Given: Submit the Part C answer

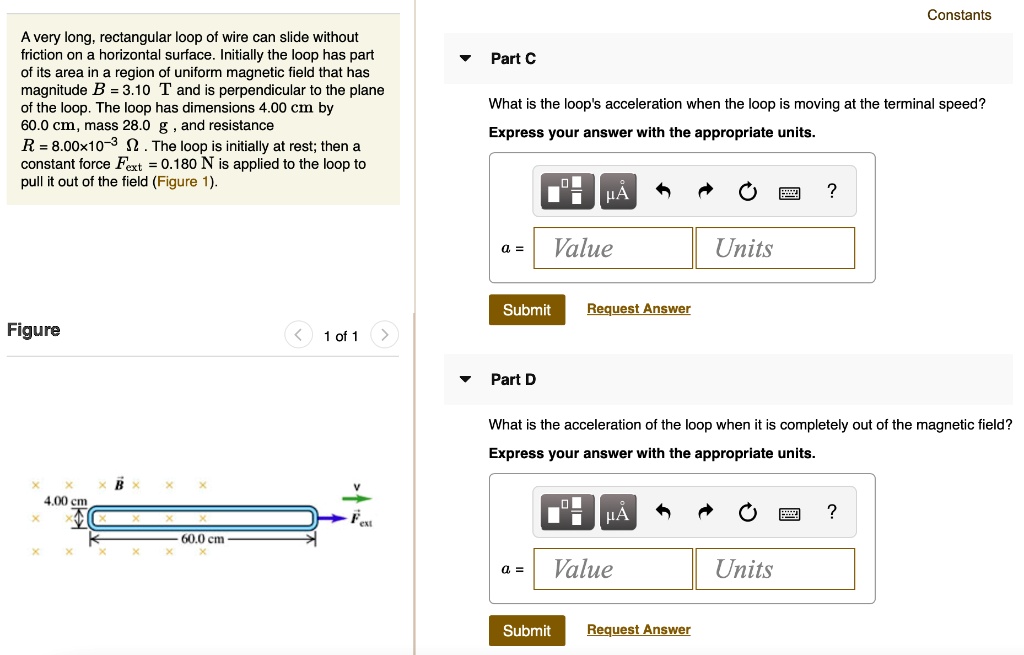Looking at the screenshot, I should click(x=526, y=310).
